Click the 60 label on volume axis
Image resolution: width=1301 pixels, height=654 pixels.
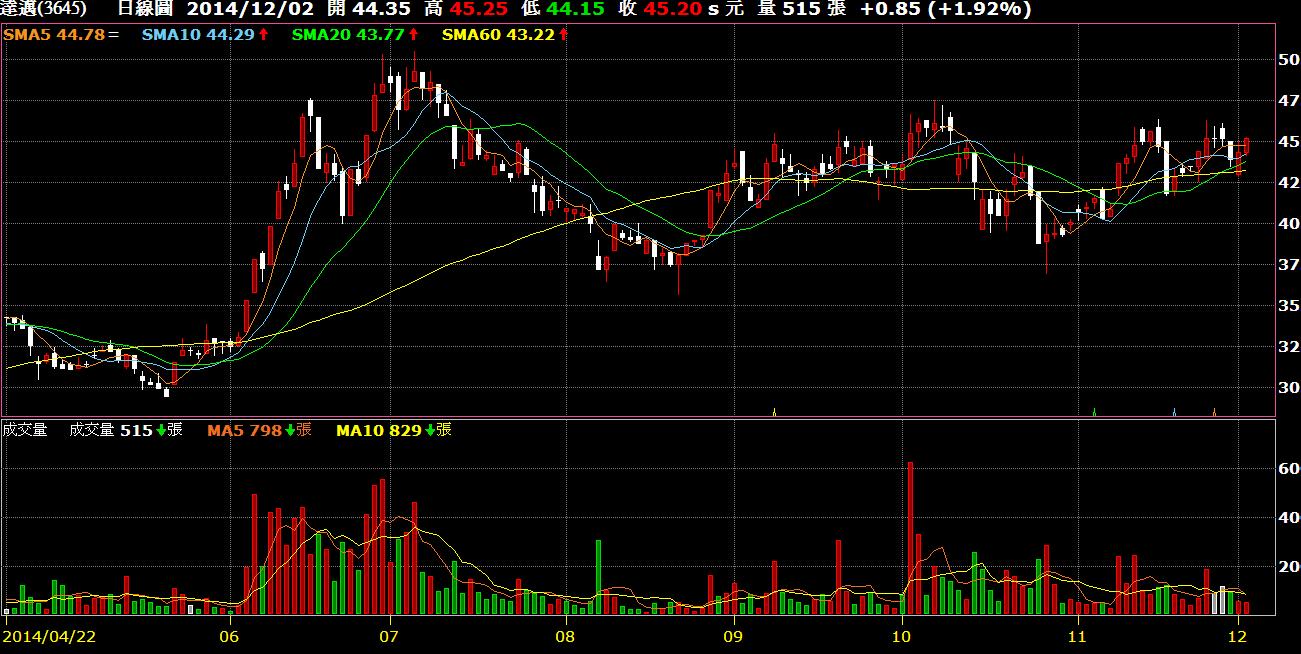tap(1287, 467)
